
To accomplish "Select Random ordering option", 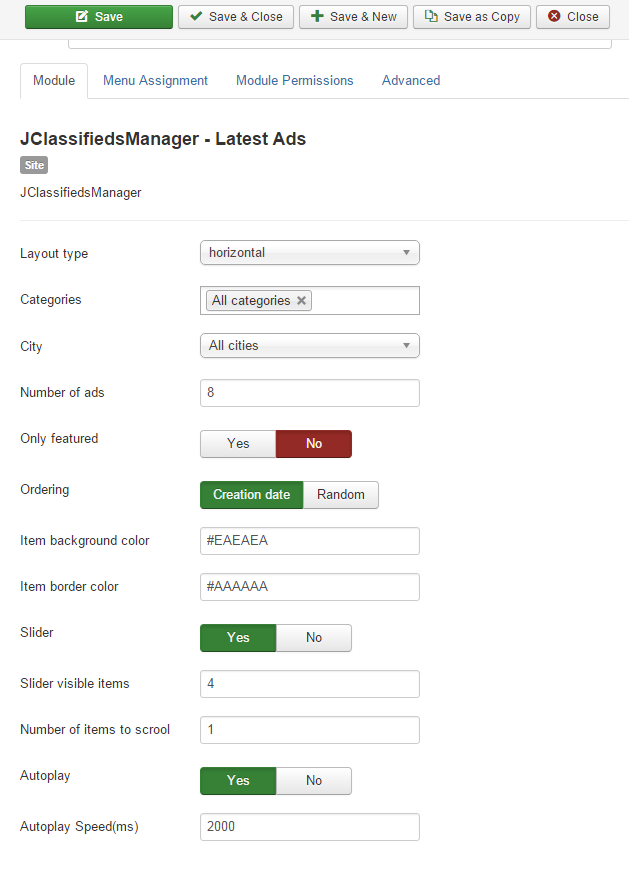I will (x=341, y=495).
